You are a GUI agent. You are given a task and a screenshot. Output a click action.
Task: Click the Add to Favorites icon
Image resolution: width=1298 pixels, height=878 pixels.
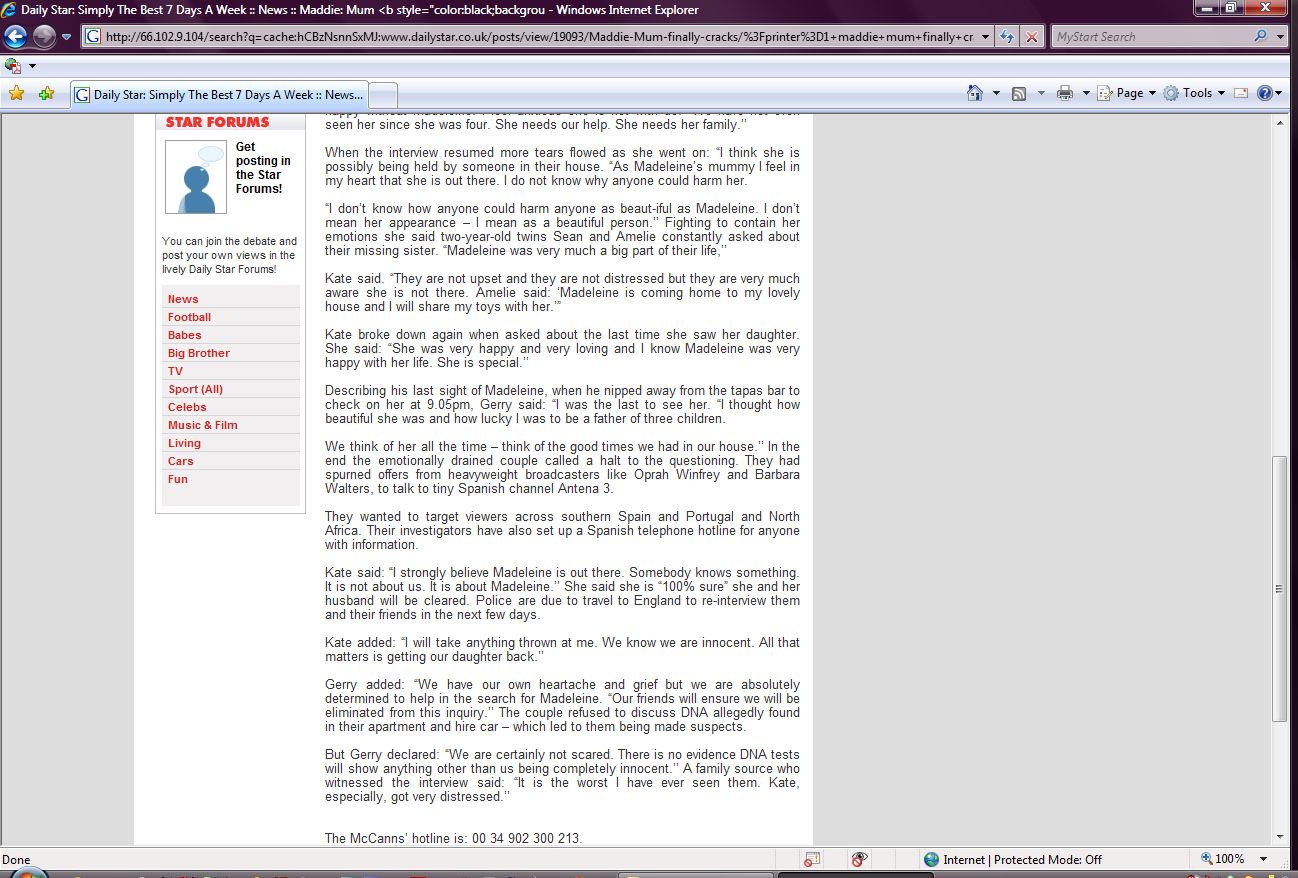46,93
